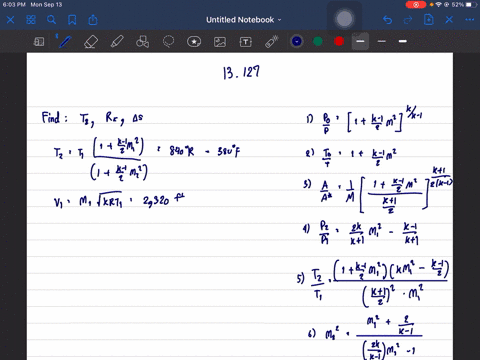Choose the dark blue pen color
The height and width of the screenshot is (360, 480).
tap(297, 41)
